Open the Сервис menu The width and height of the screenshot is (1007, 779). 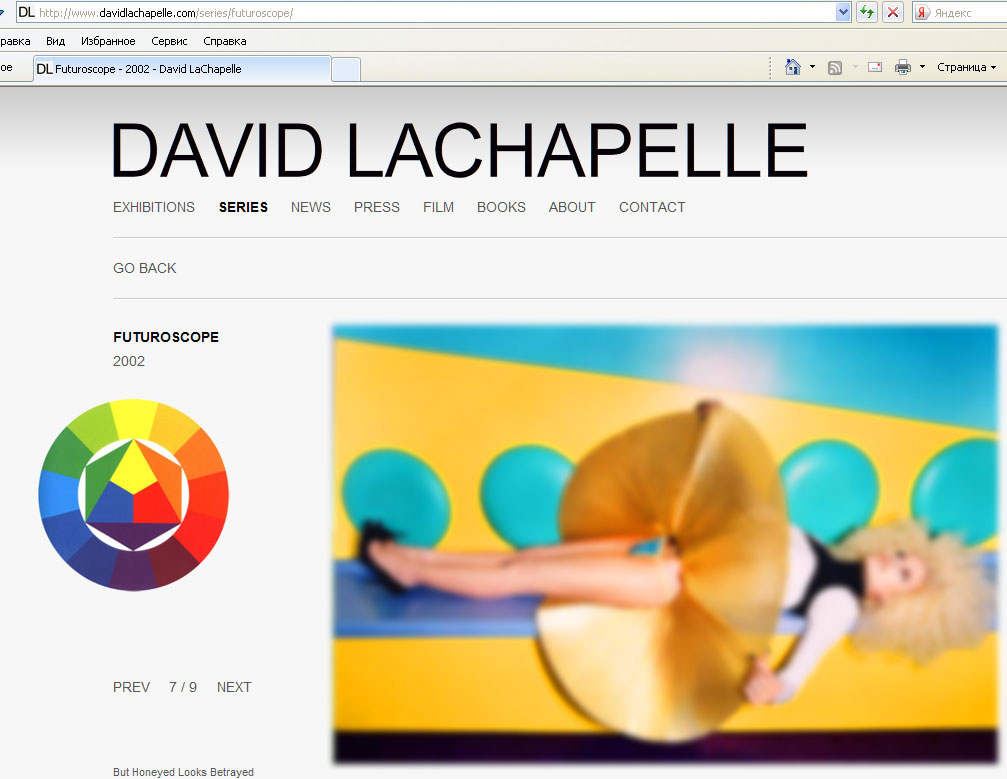pyautogui.click(x=169, y=41)
